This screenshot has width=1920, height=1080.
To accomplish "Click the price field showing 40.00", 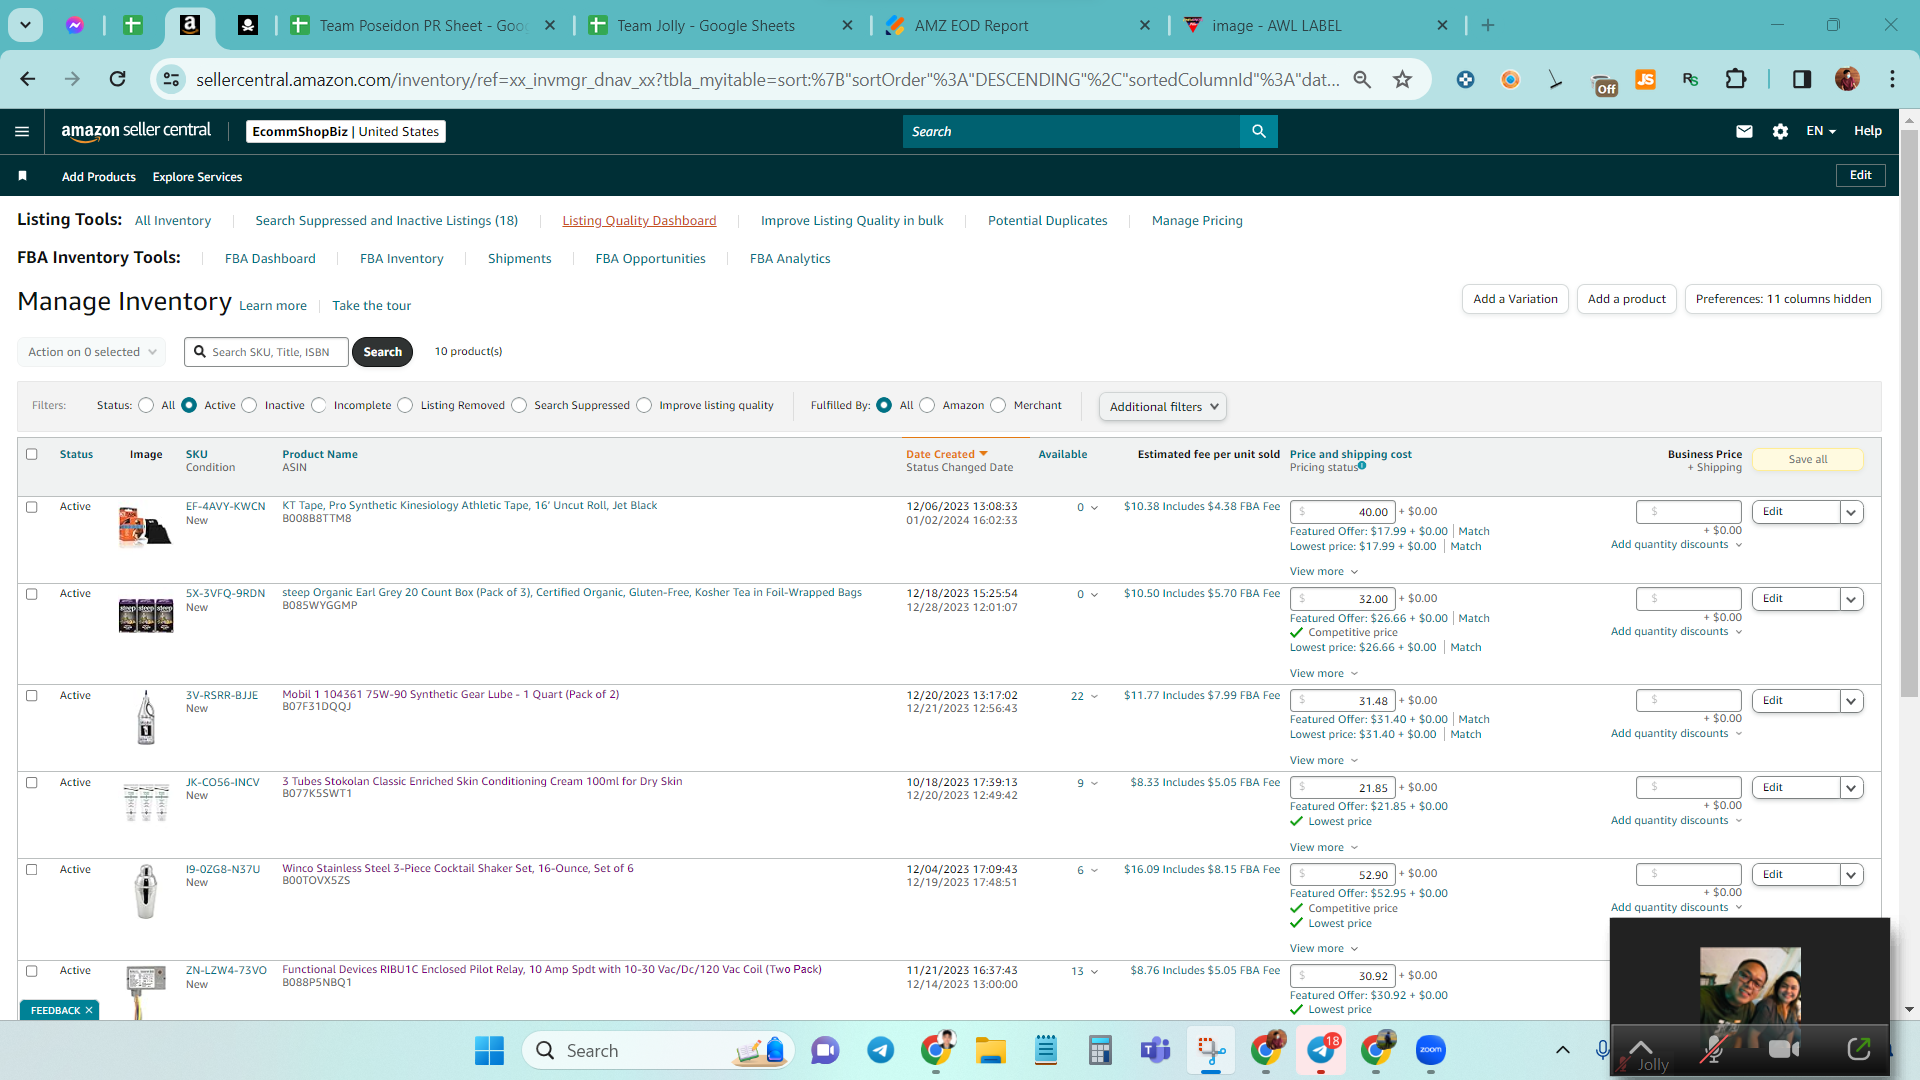I will click(1342, 512).
